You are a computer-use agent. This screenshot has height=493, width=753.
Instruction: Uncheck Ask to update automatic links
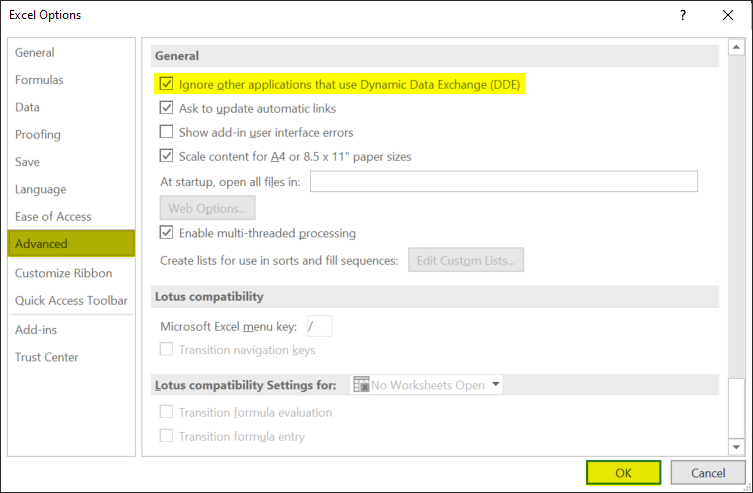click(x=166, y=108)
